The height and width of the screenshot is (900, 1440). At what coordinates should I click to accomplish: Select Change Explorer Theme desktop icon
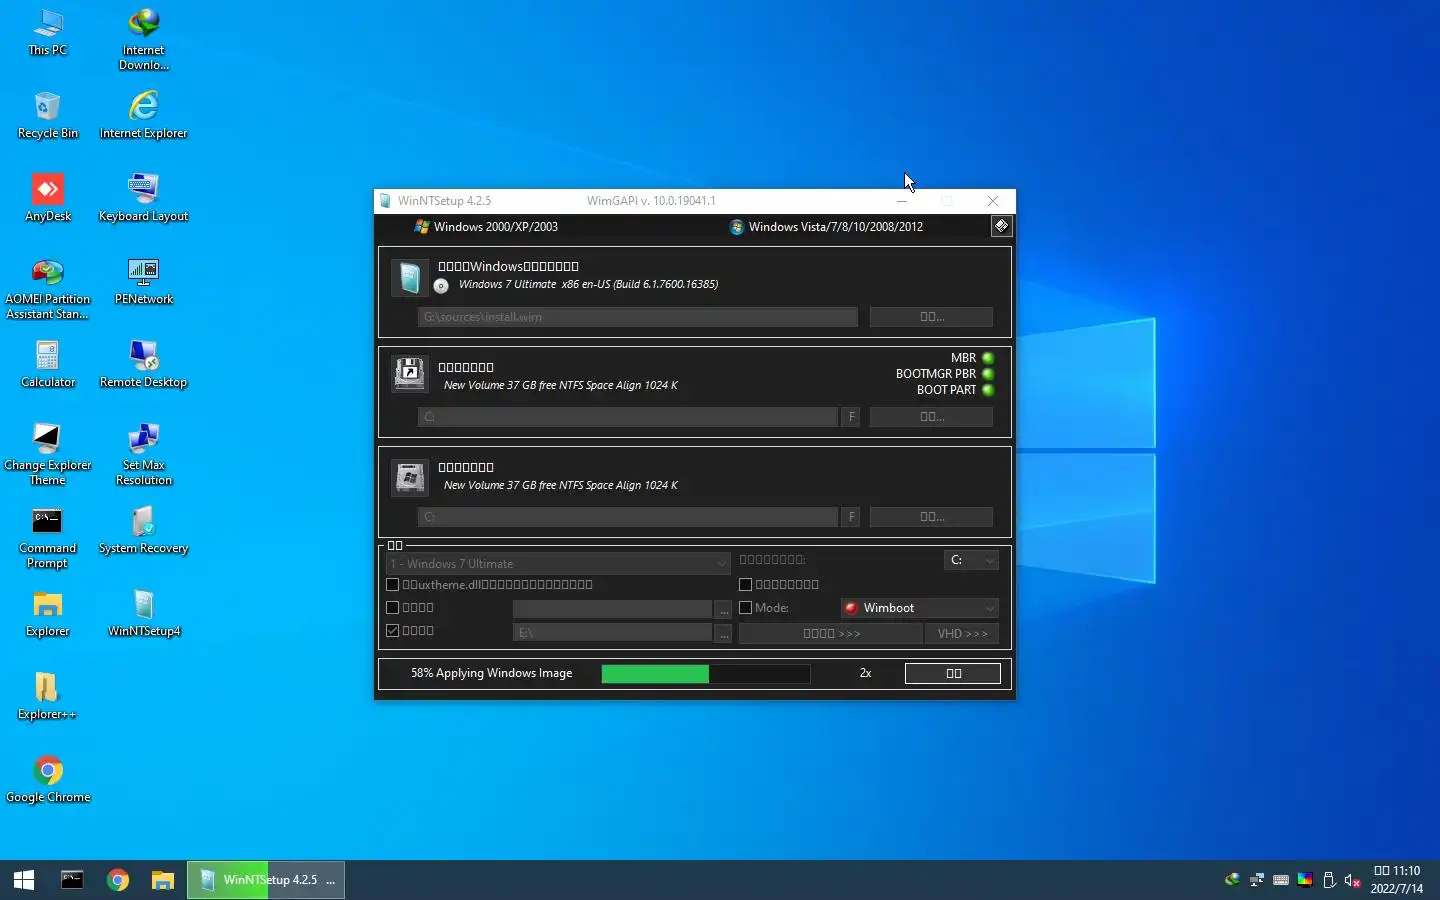click(47, 454)
